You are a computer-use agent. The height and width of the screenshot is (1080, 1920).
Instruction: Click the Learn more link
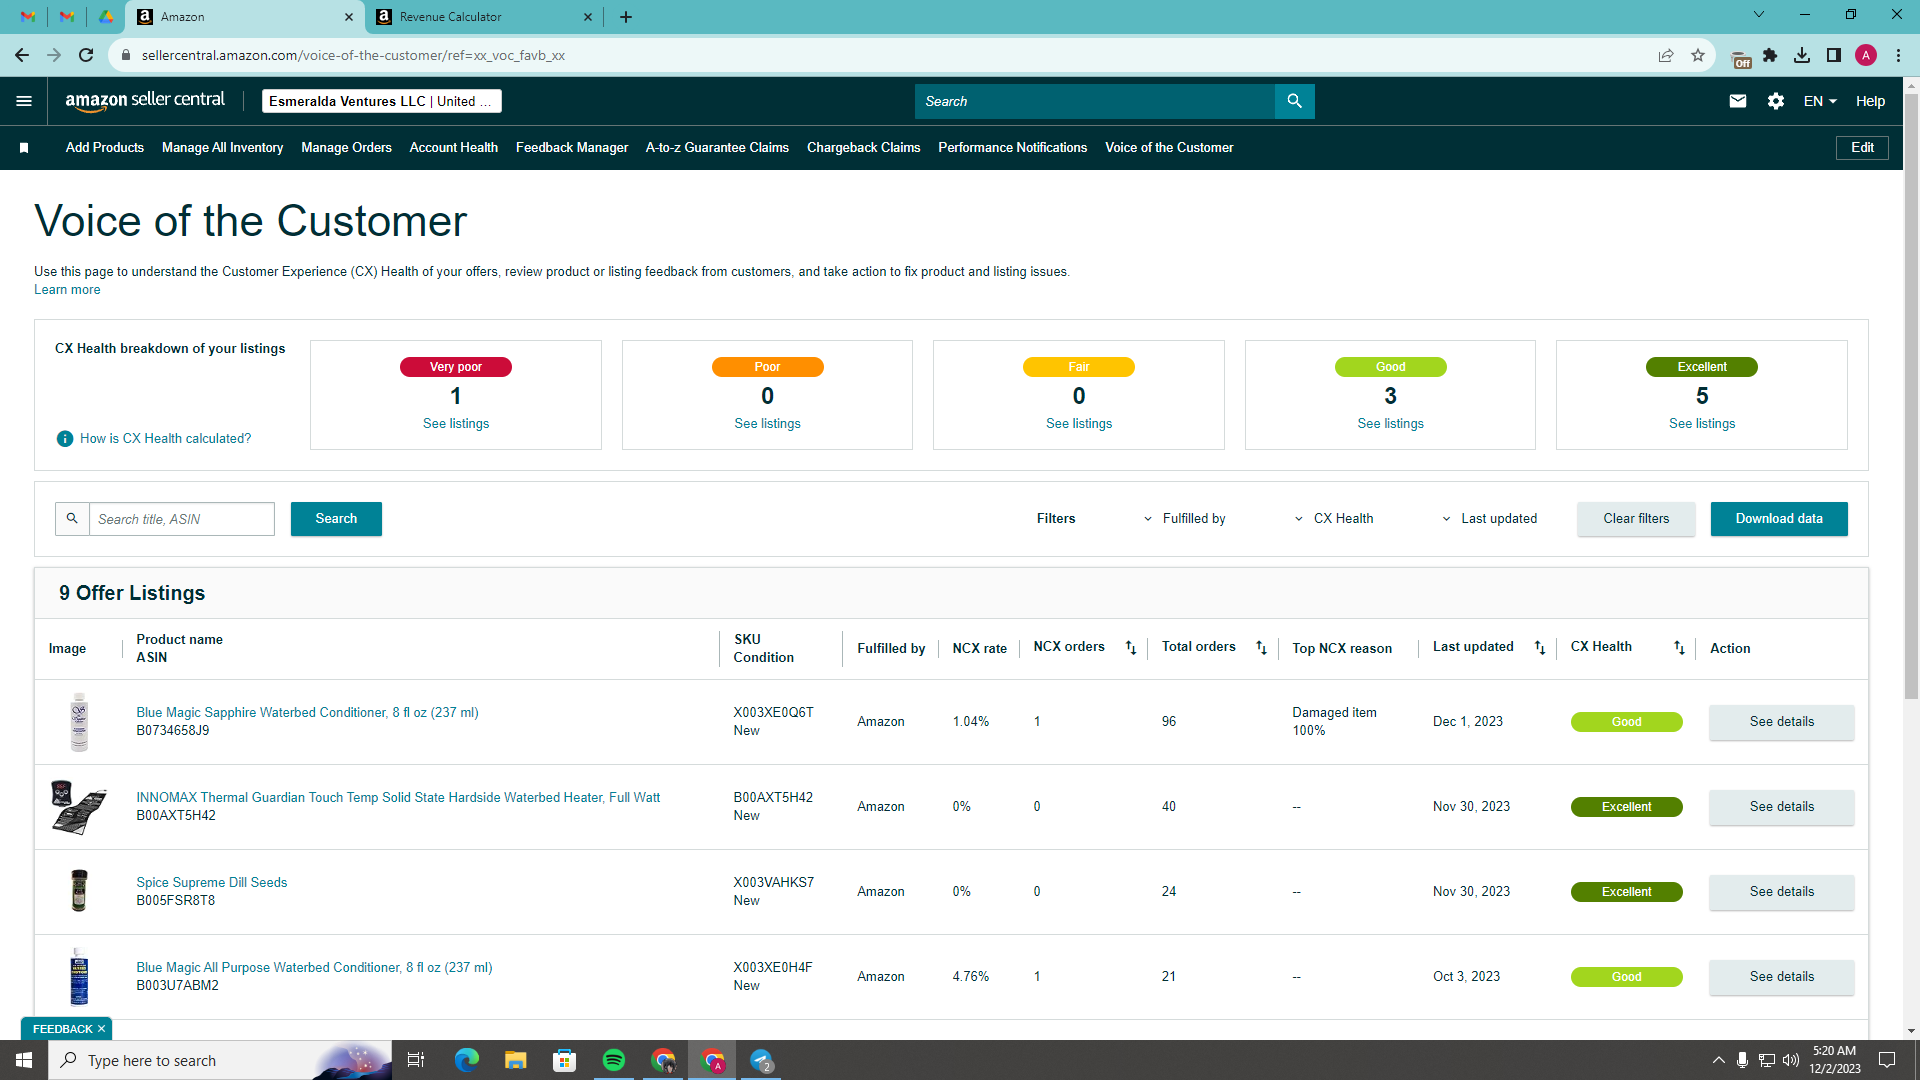67,290
